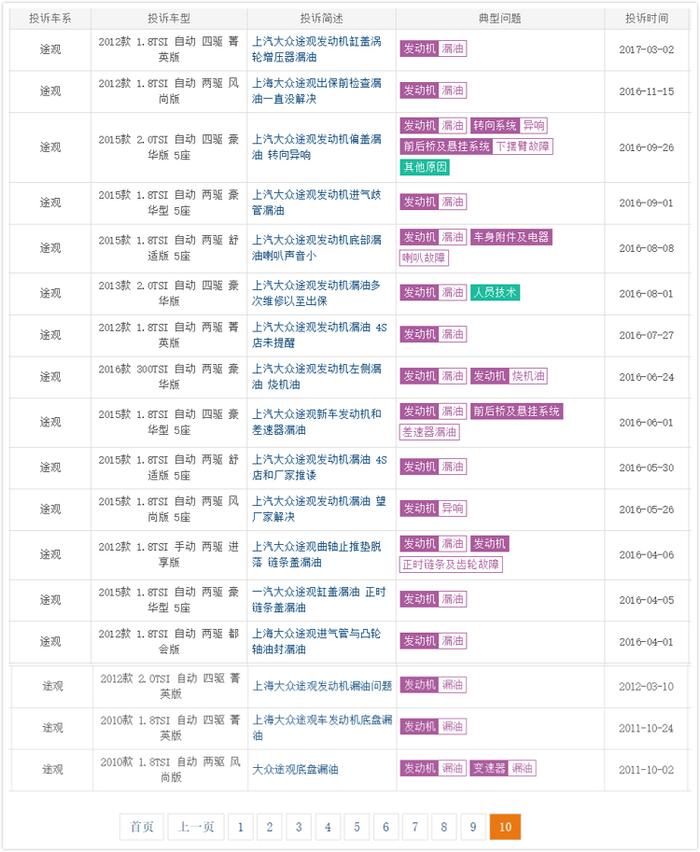The width and height of the screenshot is (700, 852).
Task: Click the highlighted page 10 button
Action: point(505,826)
